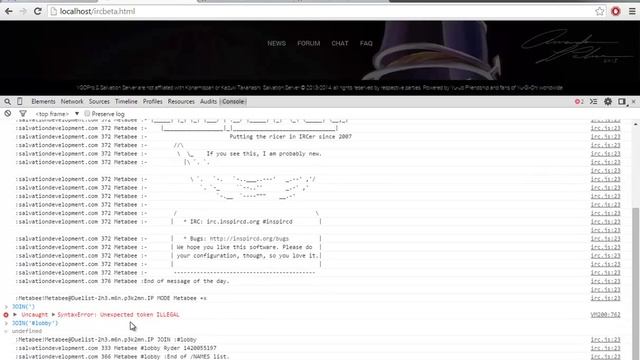640x360 pixels.
Task: Open the Sources tab
Action: tap(99, 102)
